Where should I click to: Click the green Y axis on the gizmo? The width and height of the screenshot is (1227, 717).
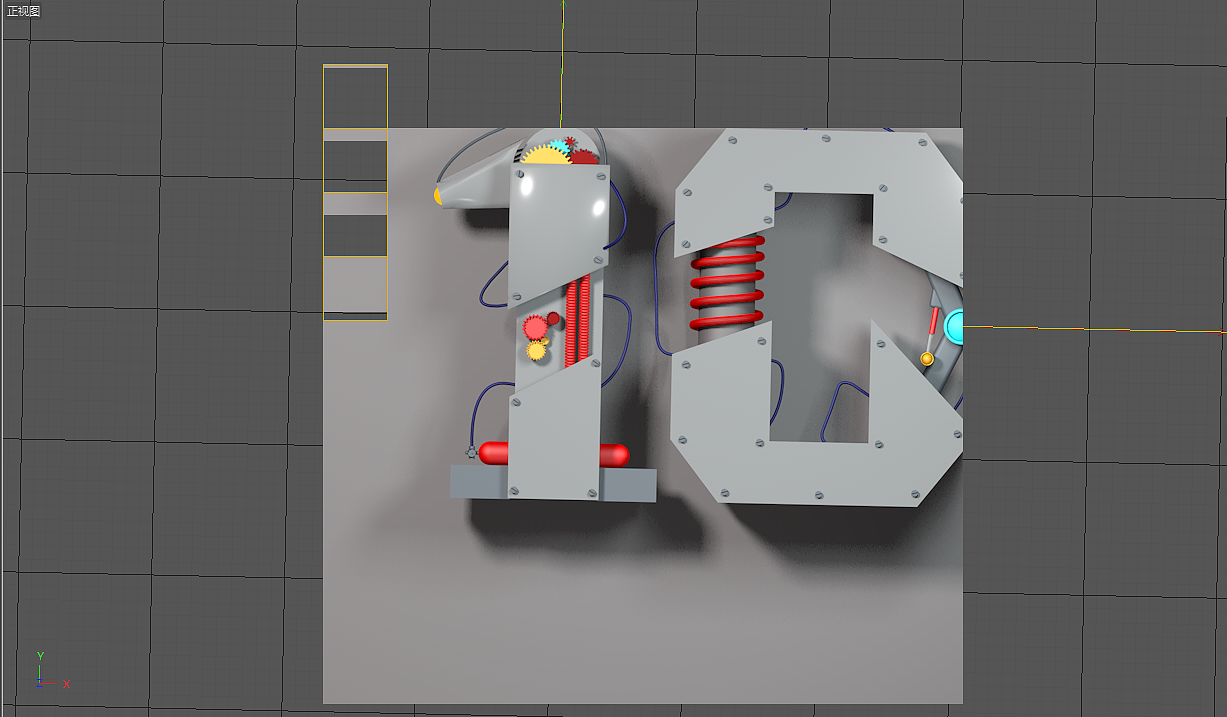click(41, 655)
